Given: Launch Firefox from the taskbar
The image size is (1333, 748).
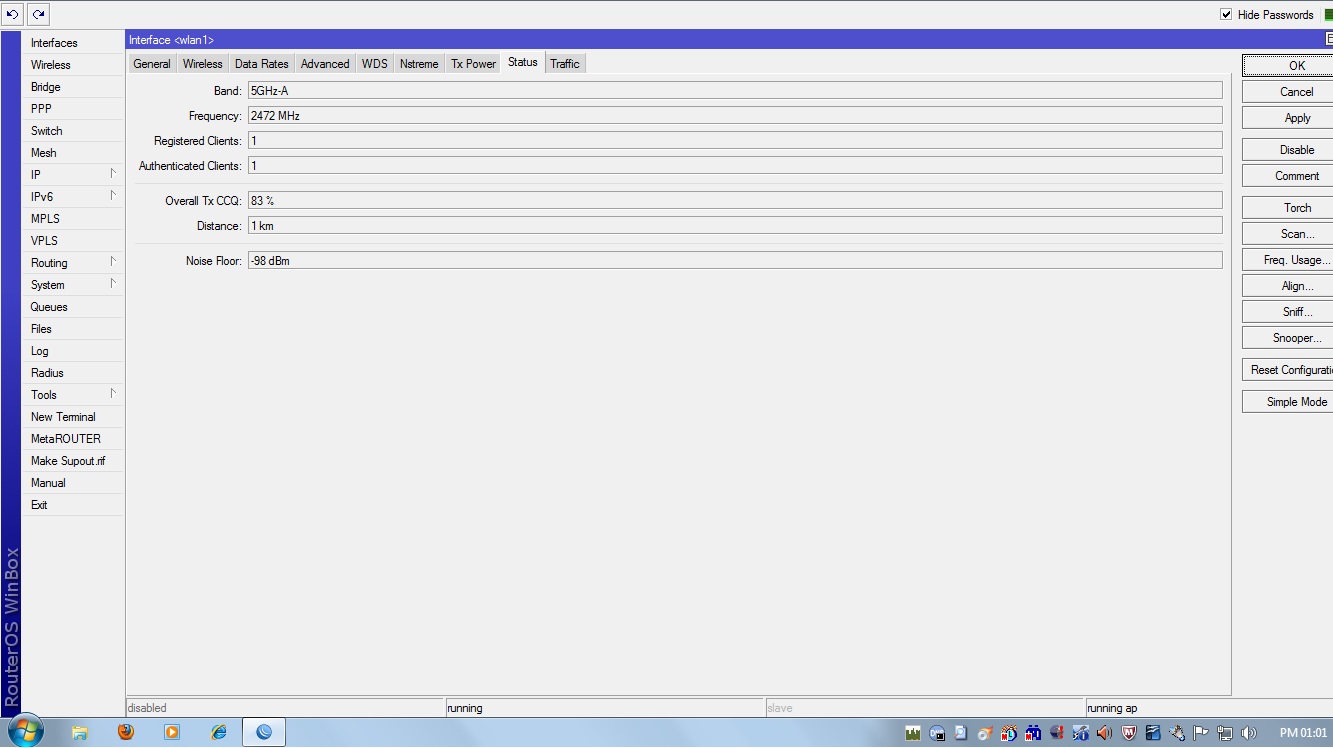Looking at the screenshot, I should pos(125,732).
